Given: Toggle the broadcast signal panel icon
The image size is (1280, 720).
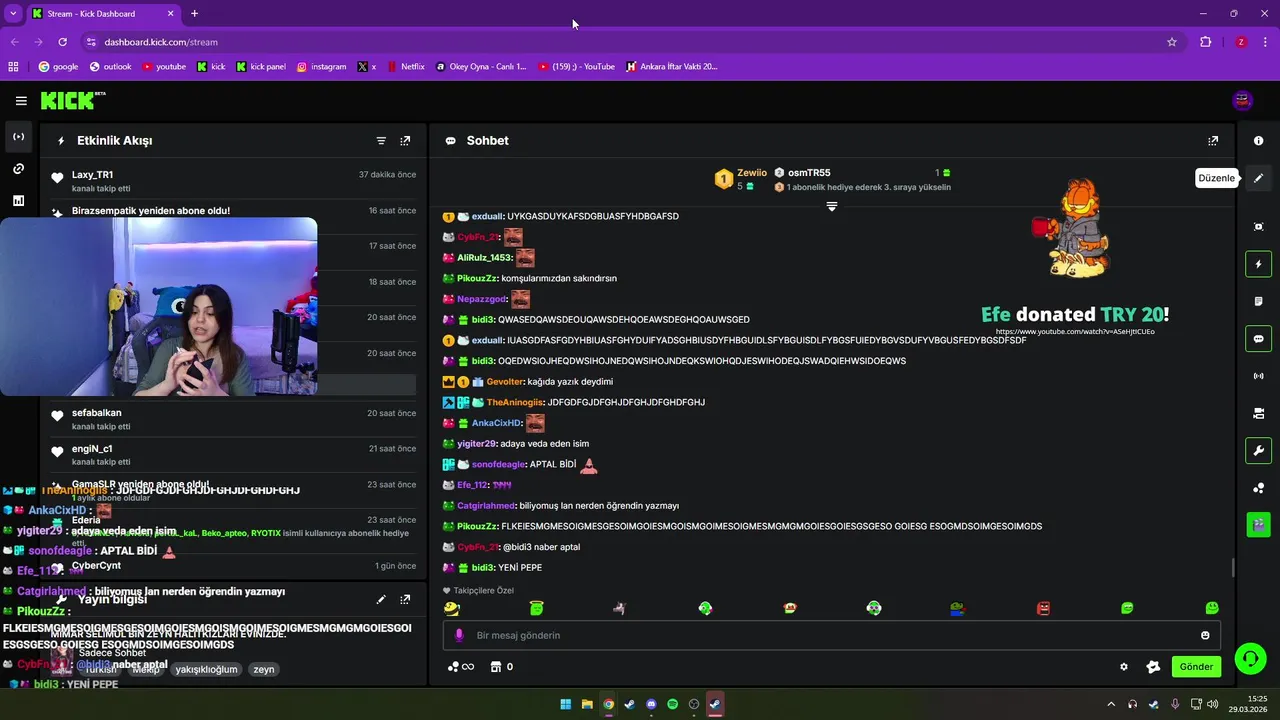Looking at the screenshot, I should (1259, 376).
